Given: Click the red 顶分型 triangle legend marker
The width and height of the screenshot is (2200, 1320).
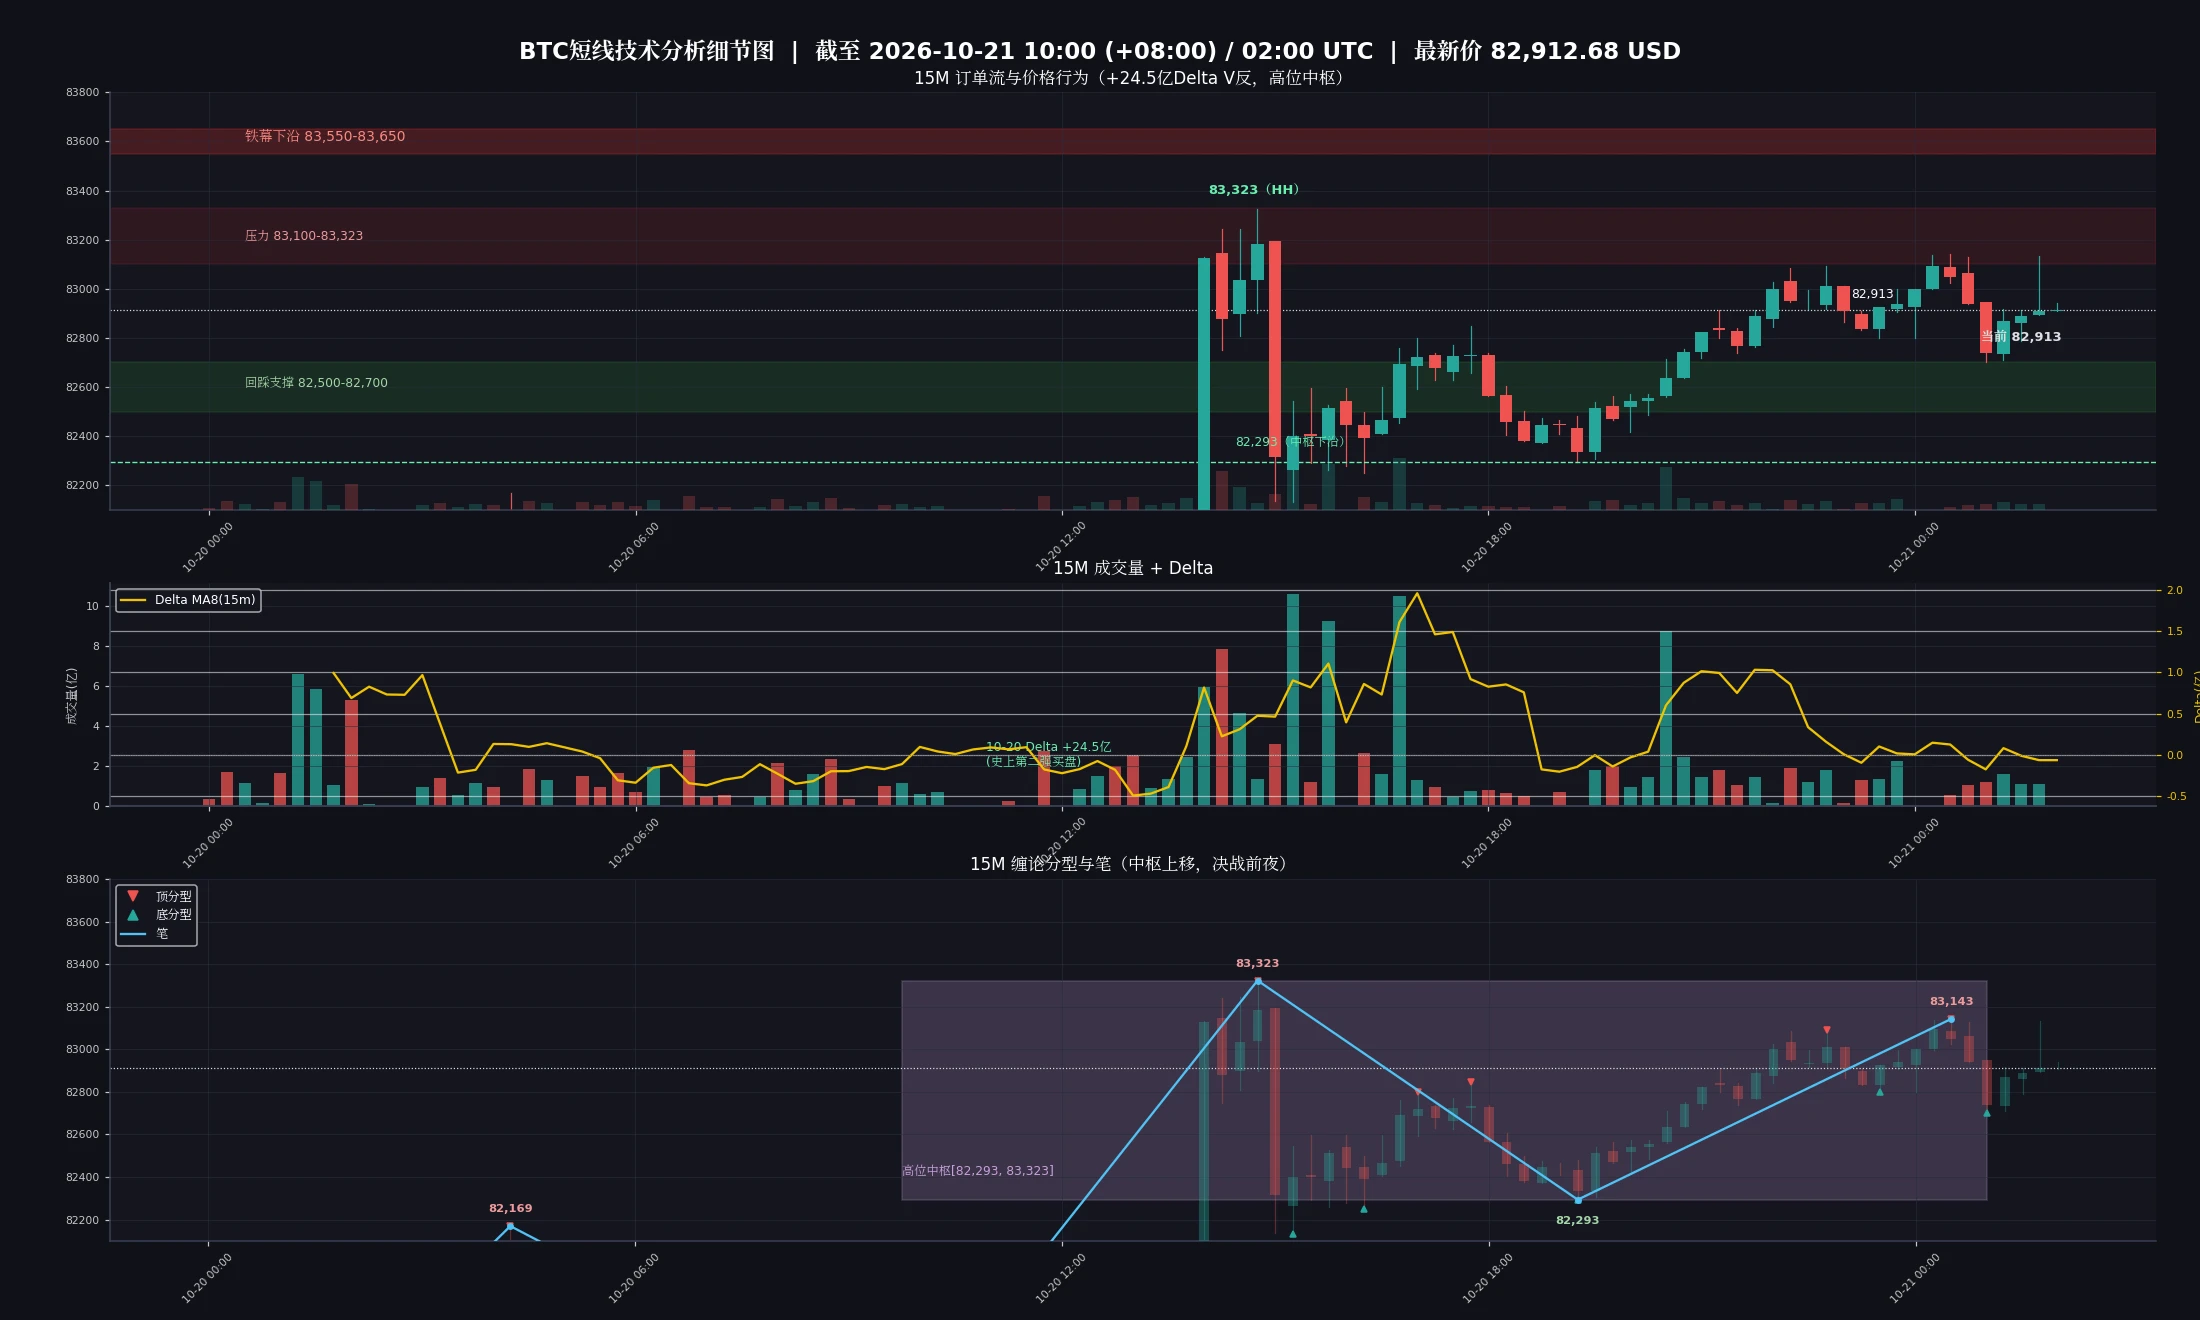Looking at the screenshot, I should coord(133,896).
